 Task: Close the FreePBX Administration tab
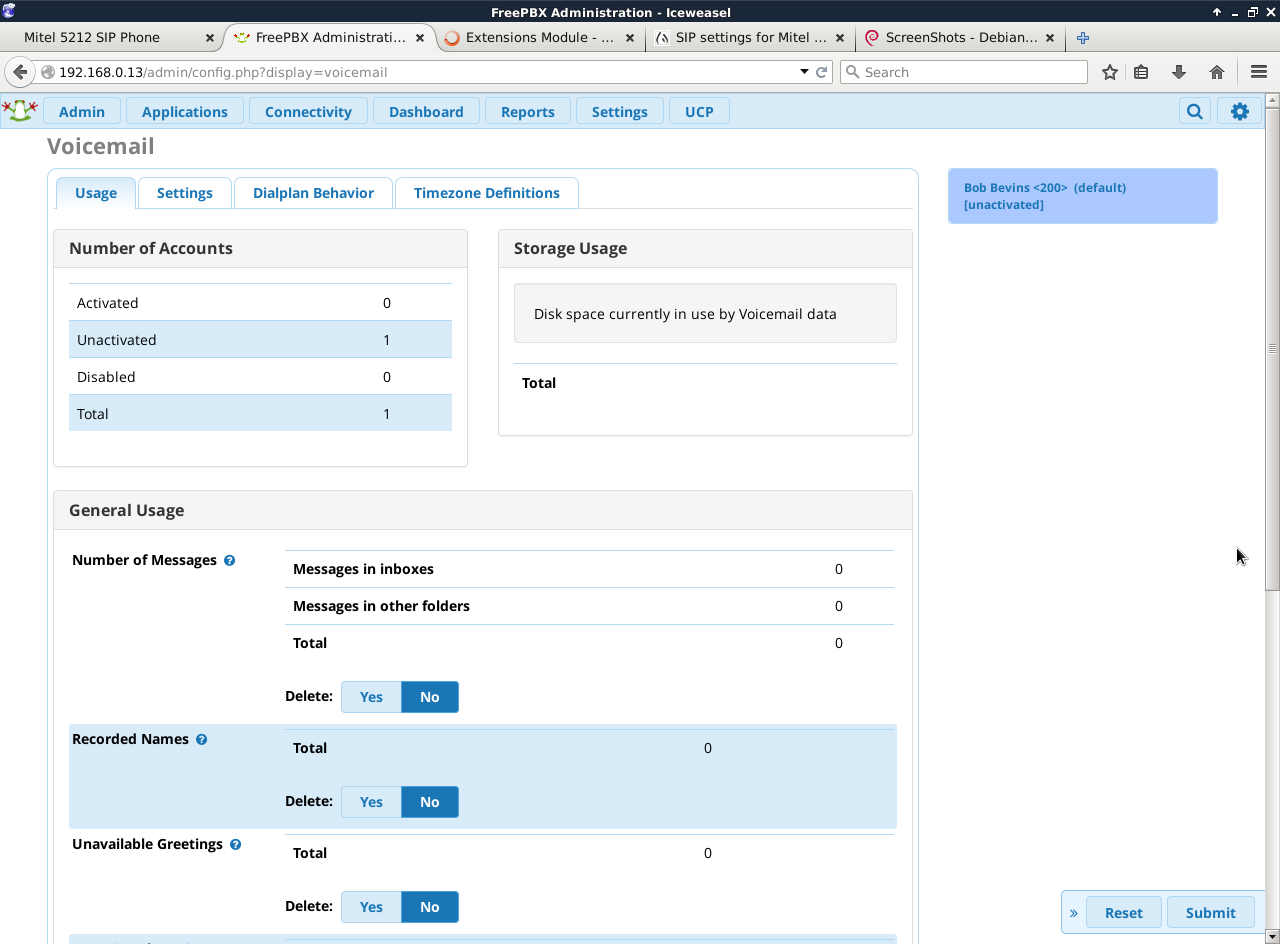(420, 38)
